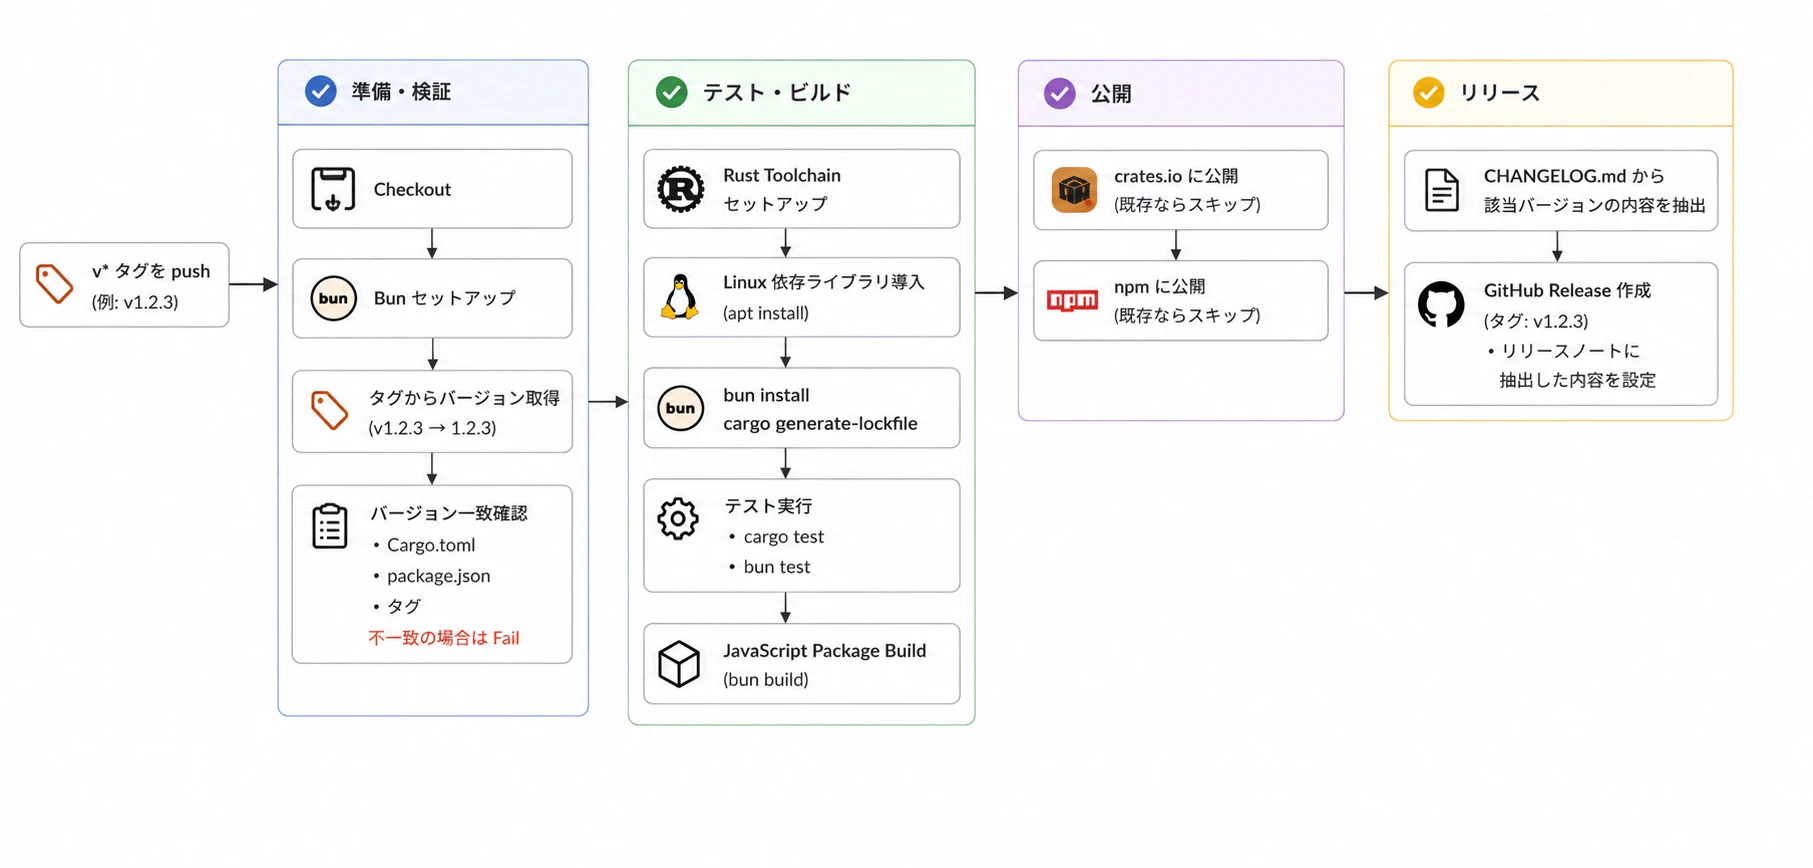Click the gear icon in テスト実行
Screen dimensions: 1813x868
pos(678,518)
